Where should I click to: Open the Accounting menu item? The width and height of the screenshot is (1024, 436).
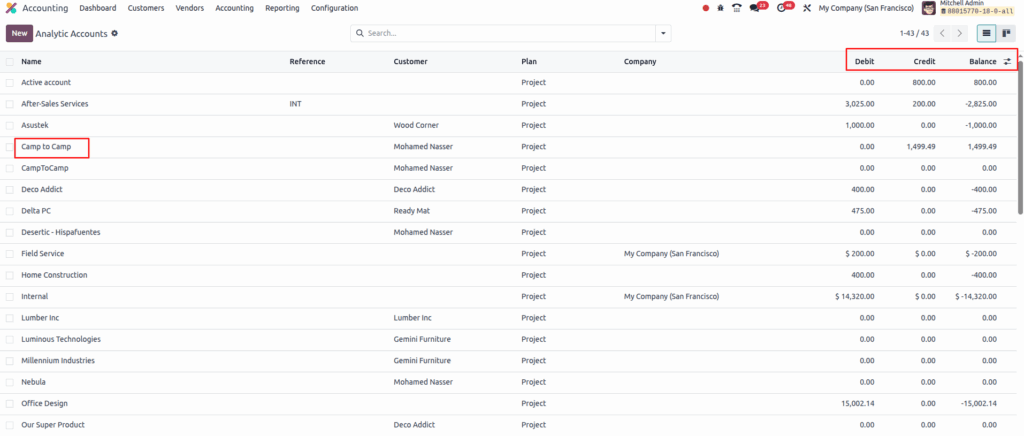234,8
